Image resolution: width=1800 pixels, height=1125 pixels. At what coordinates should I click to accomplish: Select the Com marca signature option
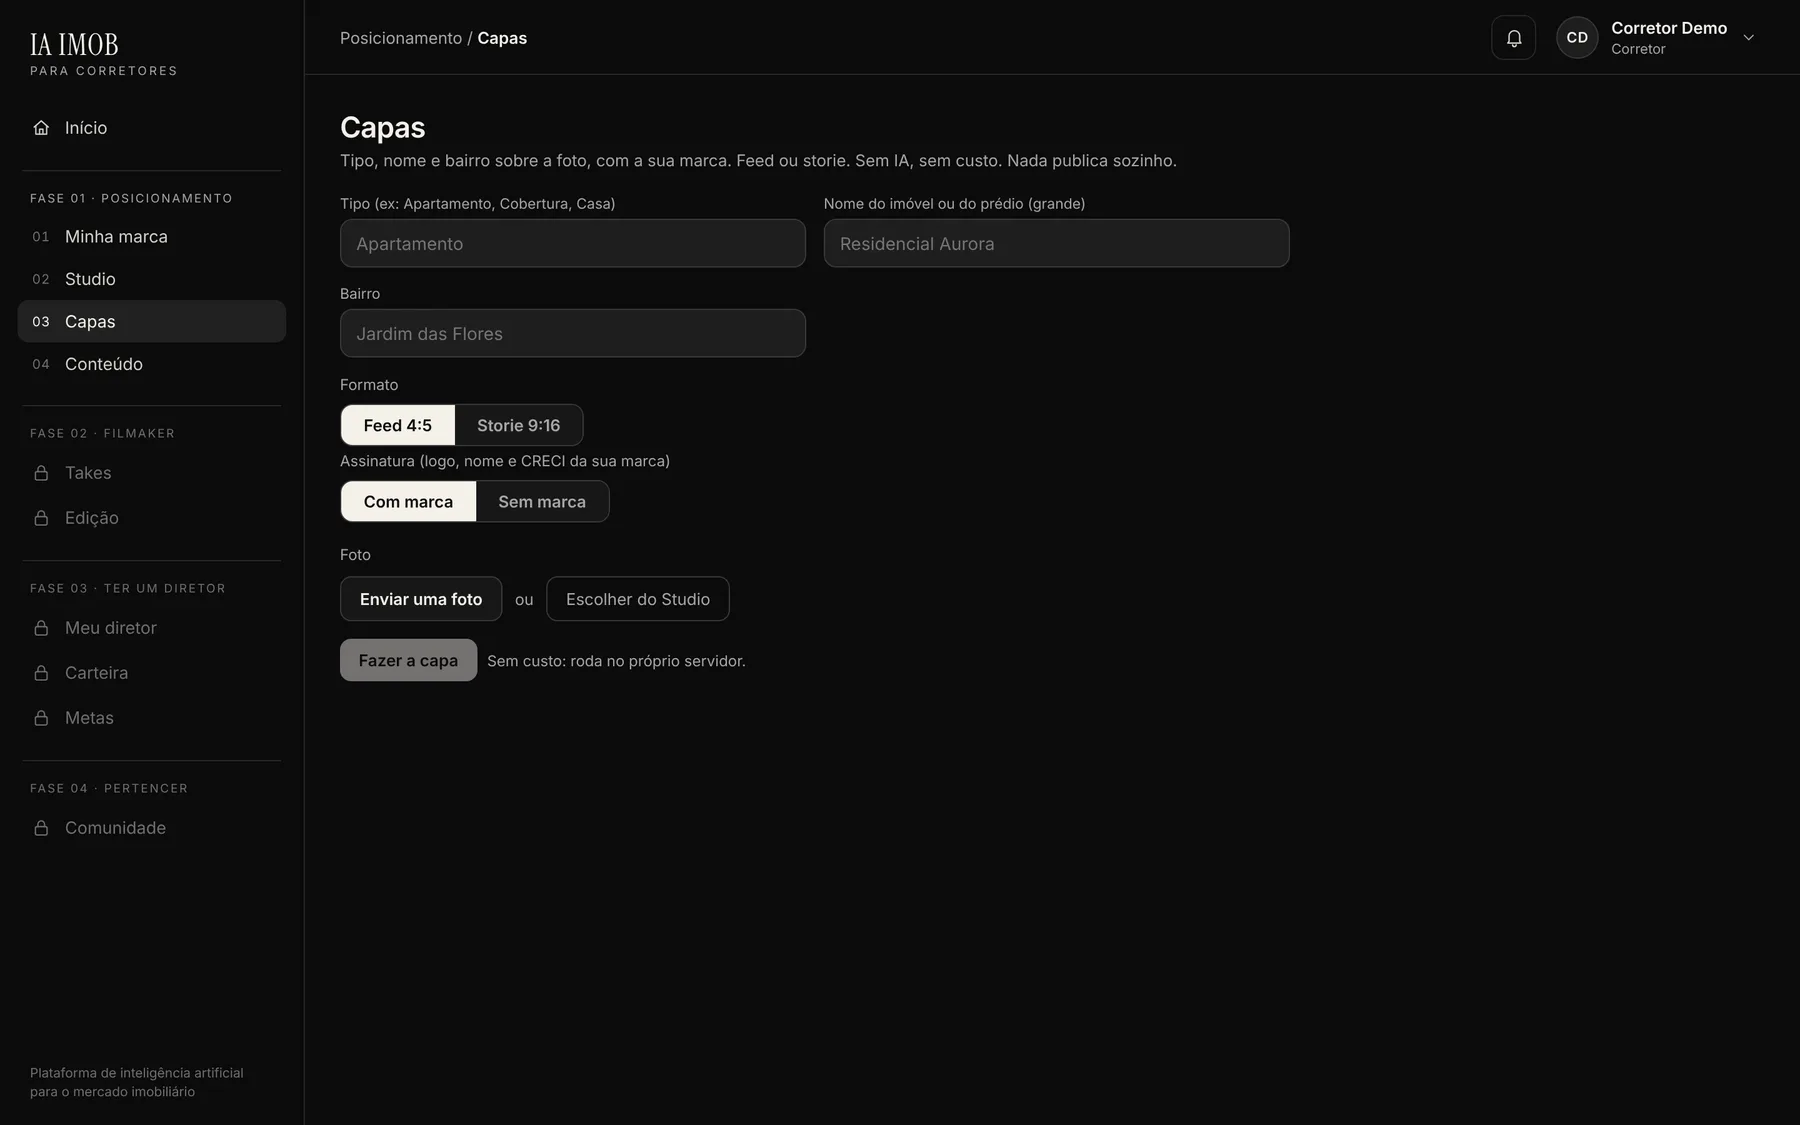[x=408, y=501]
